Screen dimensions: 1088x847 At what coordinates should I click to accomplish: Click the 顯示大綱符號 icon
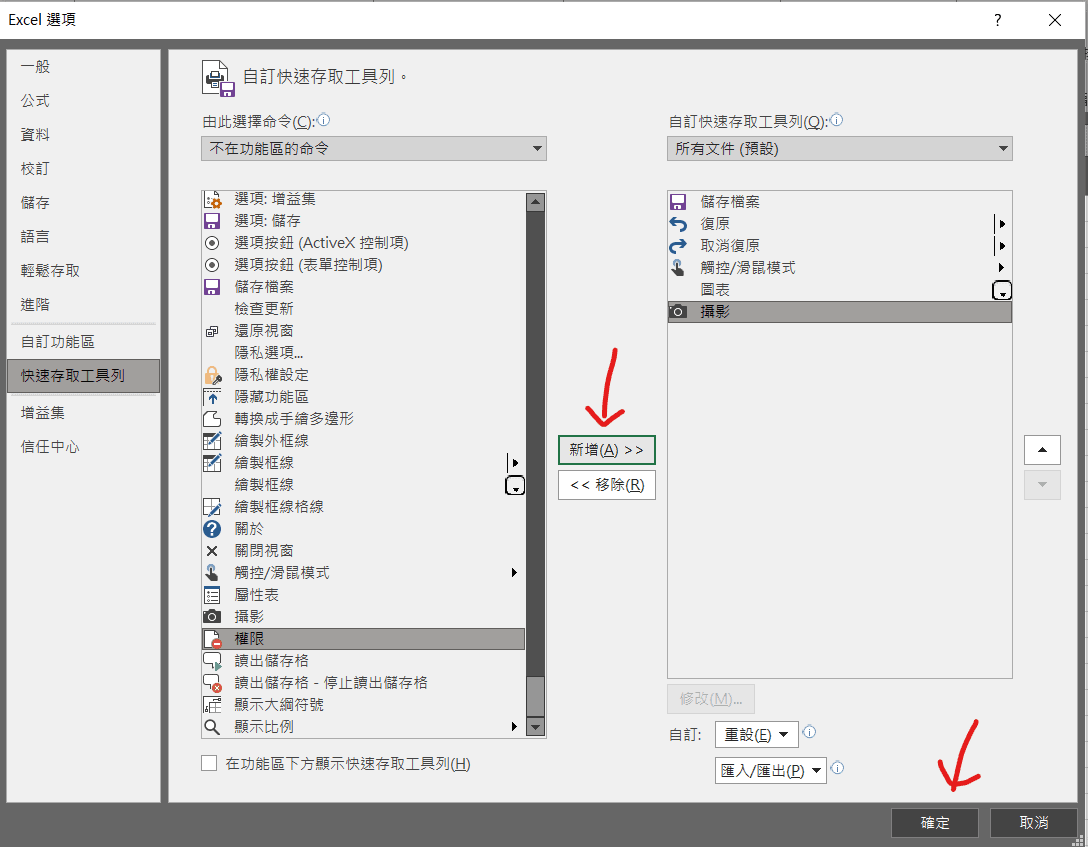212,705
